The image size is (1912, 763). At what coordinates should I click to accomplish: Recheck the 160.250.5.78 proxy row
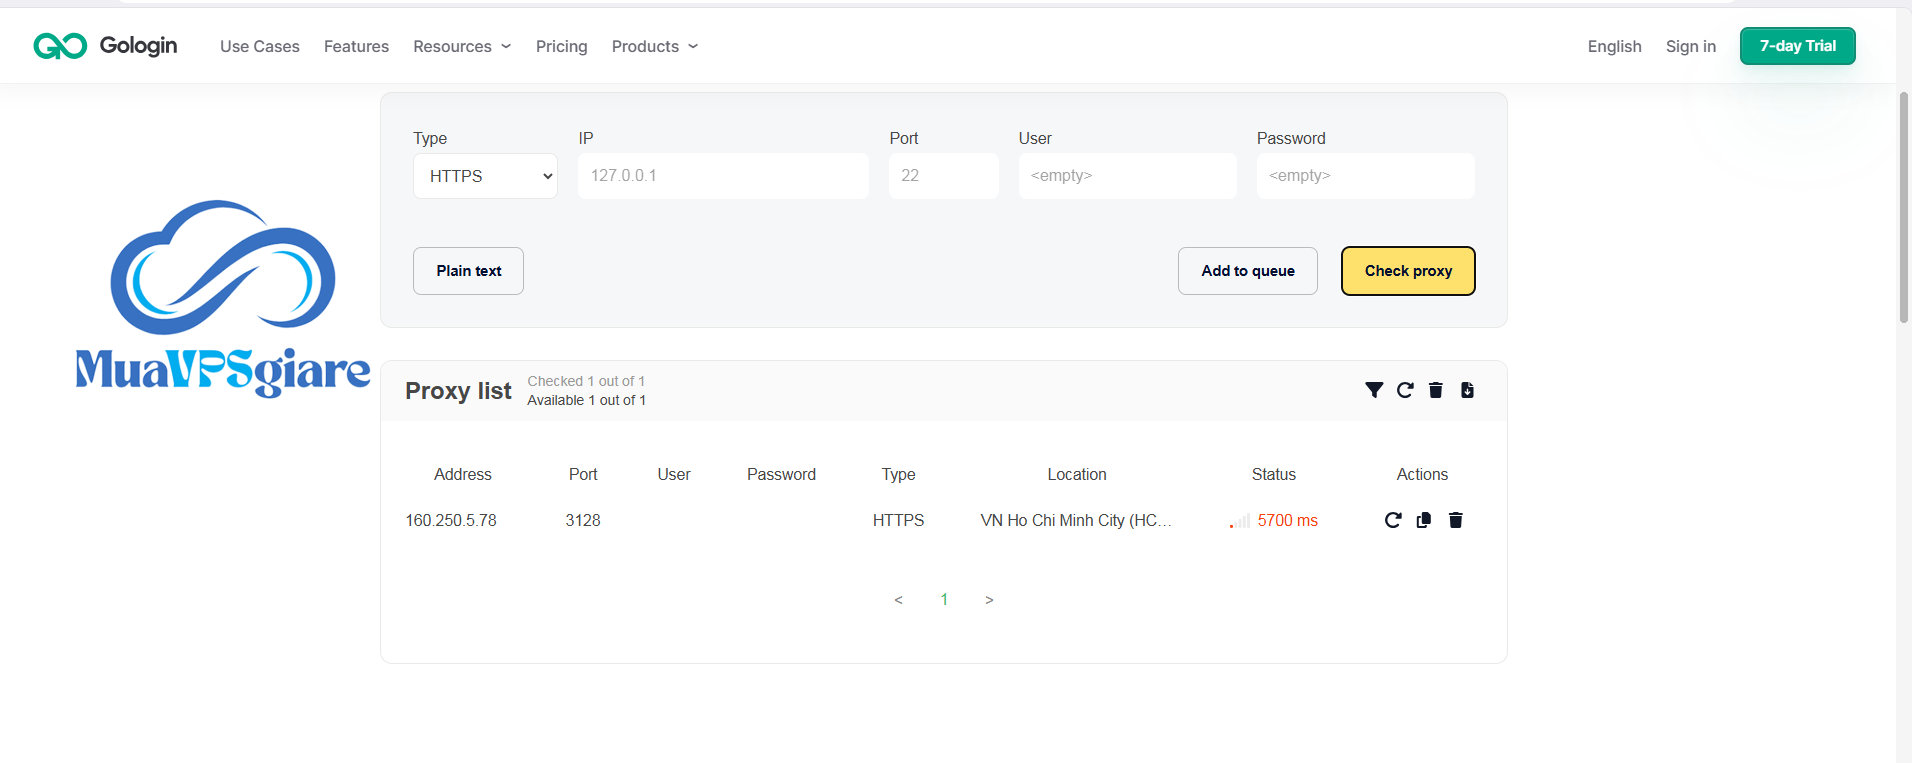point(1393,520)
